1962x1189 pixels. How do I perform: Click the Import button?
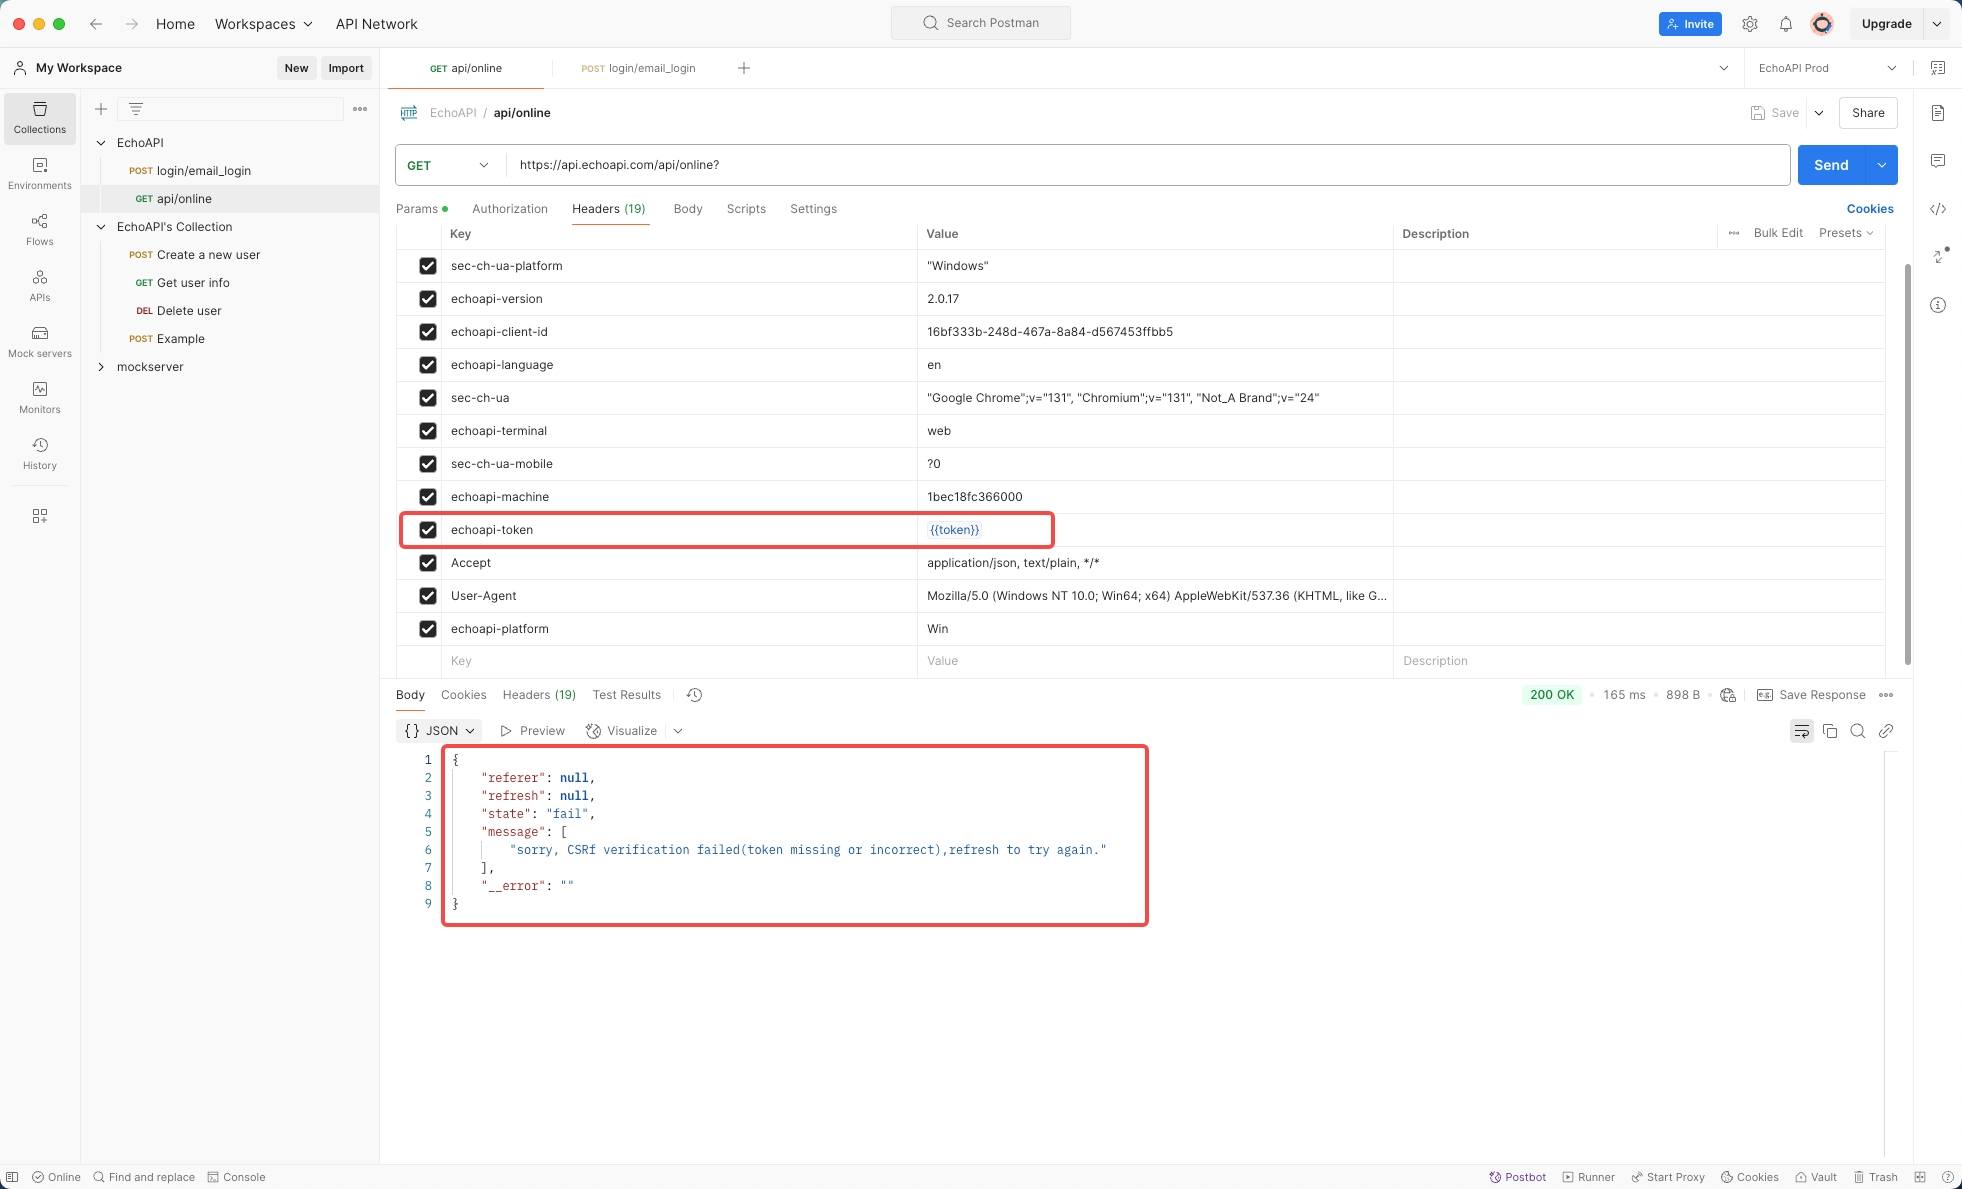point(346,68)
